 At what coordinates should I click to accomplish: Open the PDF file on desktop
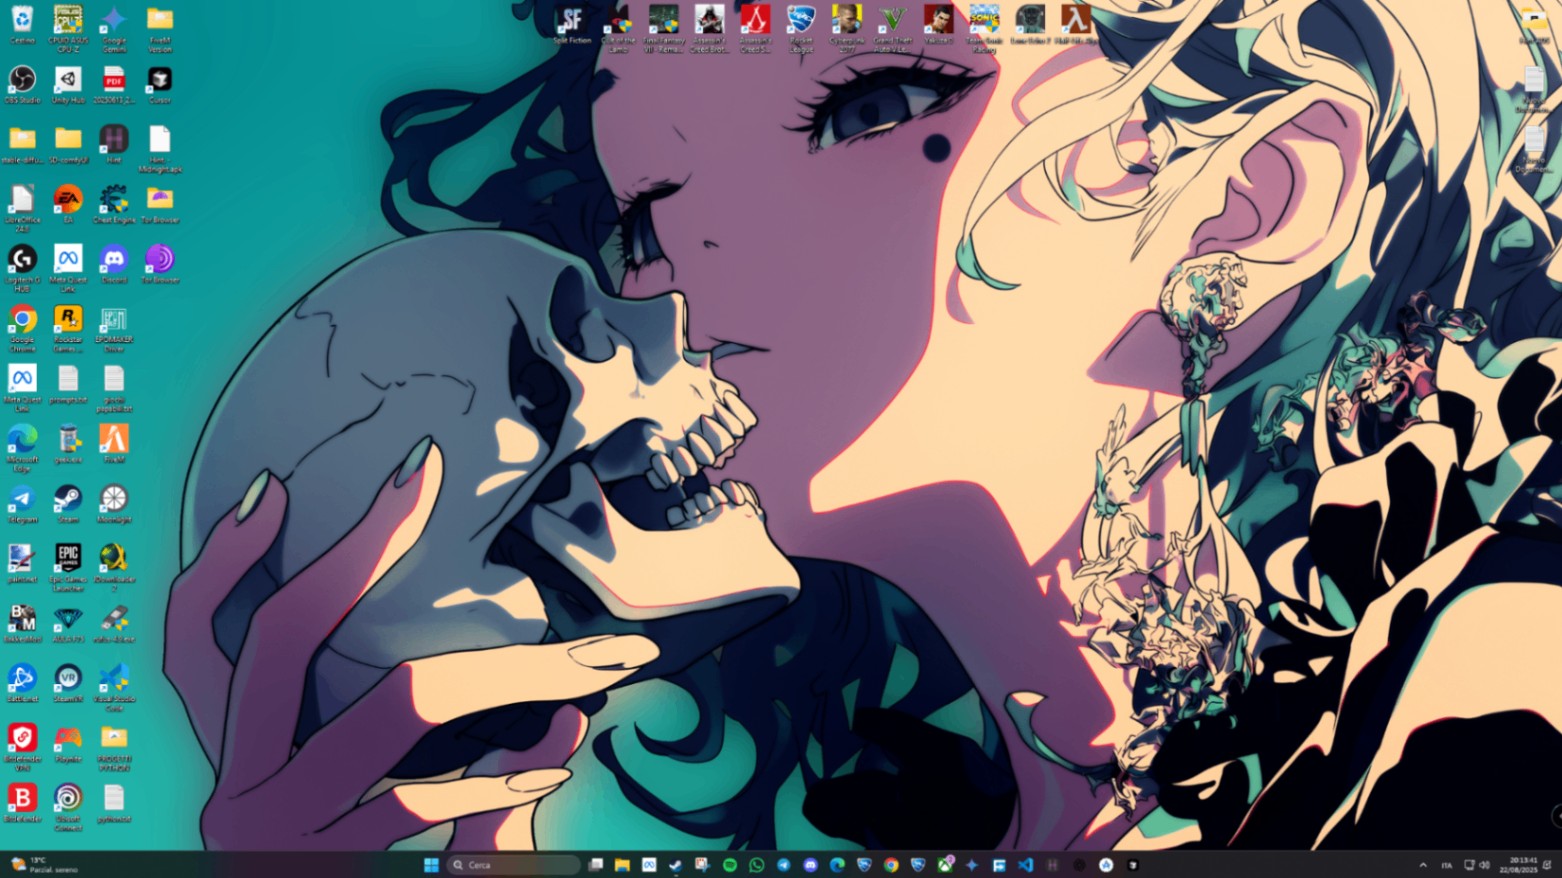coord(114,84)
